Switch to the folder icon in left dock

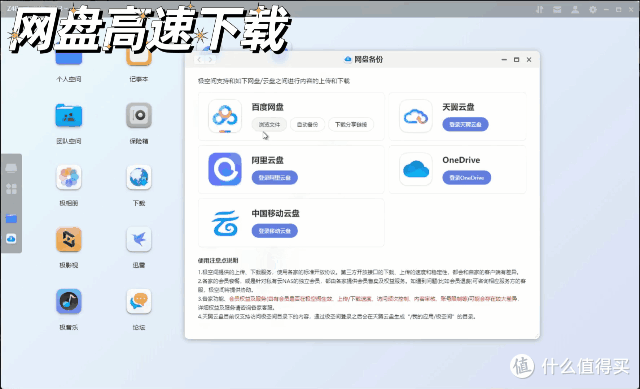pos(11,218)
